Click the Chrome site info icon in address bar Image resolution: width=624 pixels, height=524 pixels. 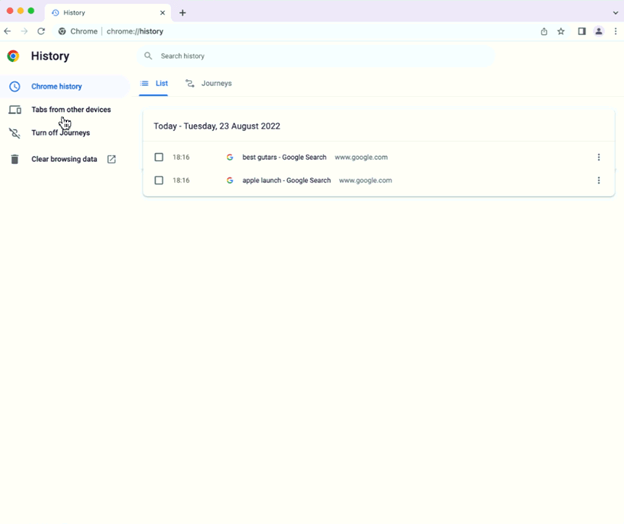(62, 31)
